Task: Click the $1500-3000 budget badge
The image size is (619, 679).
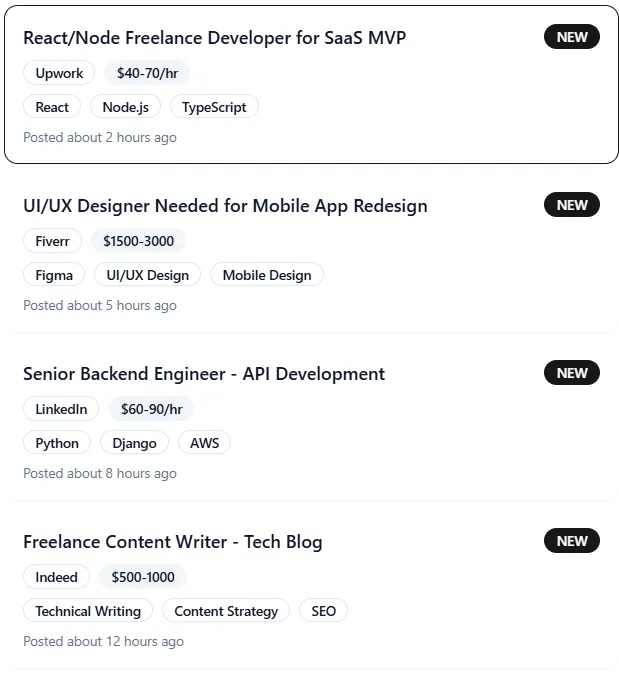Action: pos(138,241)
